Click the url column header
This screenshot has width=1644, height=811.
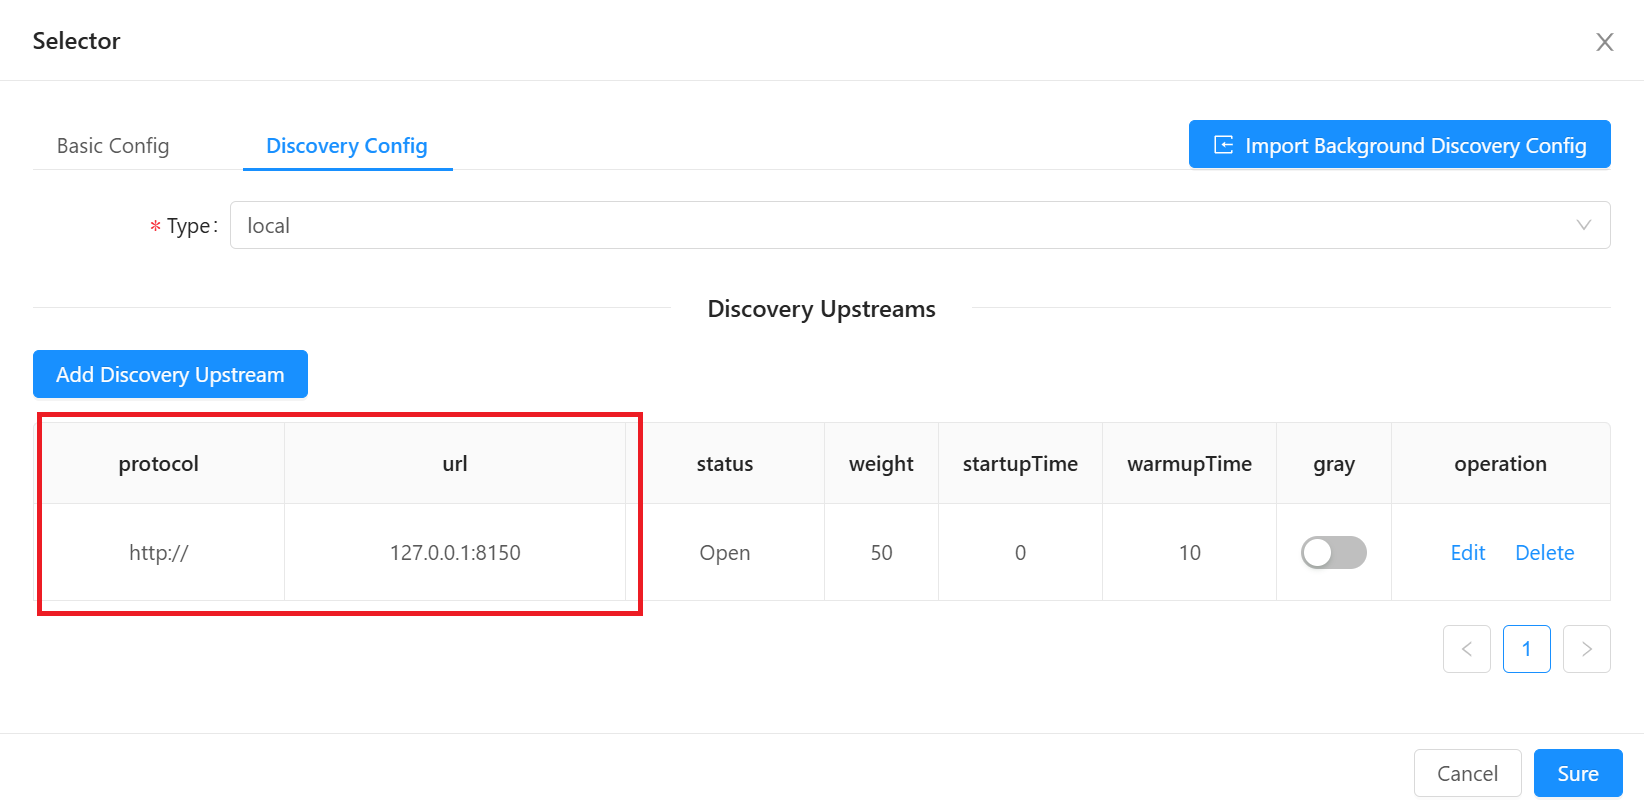tap(455, 464)
